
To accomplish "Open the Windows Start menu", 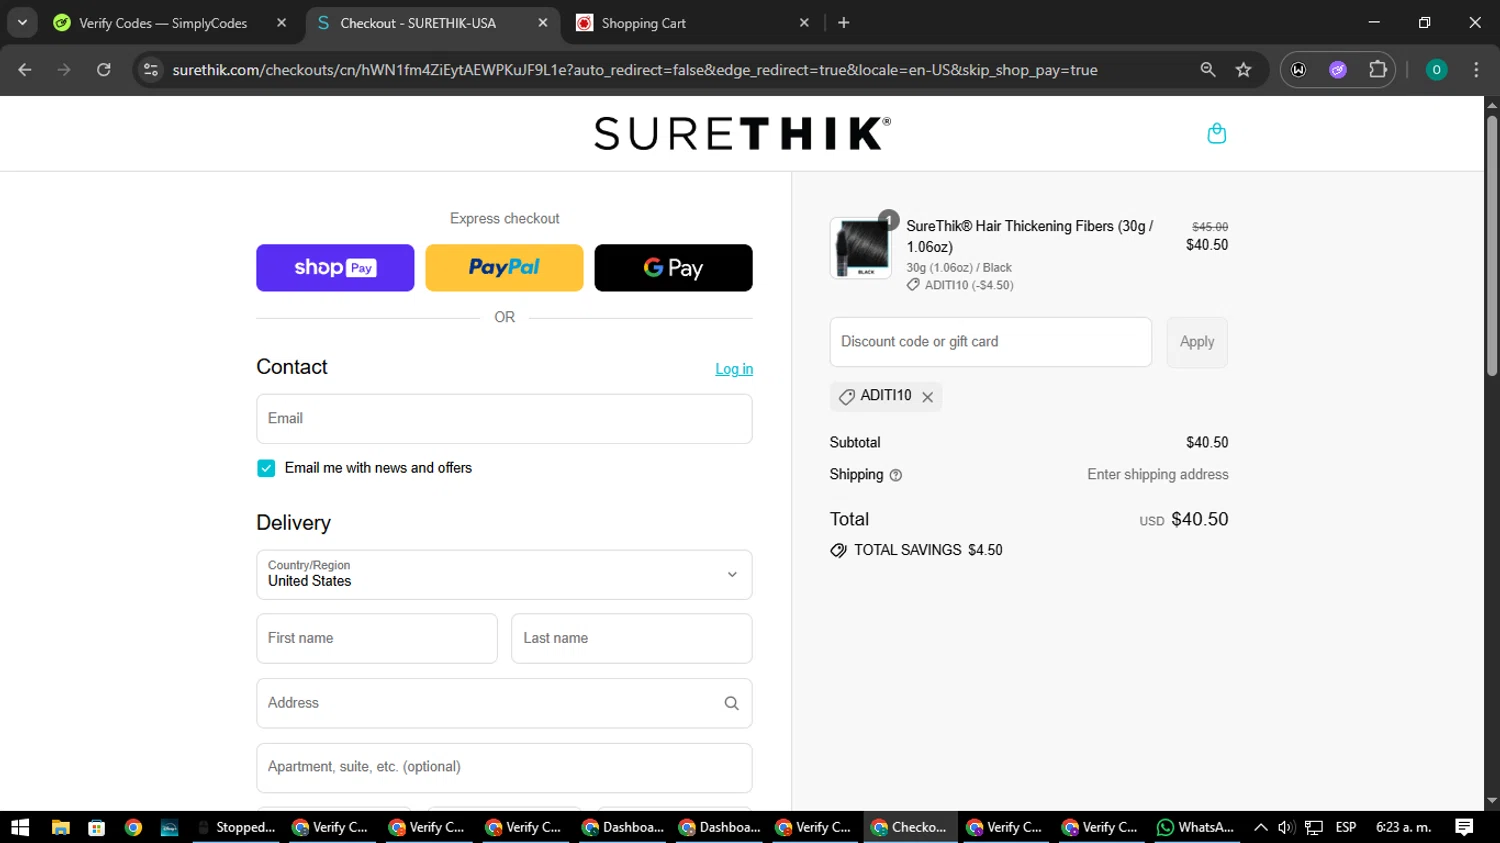I will pyautogui.click(x=20, y=827).
